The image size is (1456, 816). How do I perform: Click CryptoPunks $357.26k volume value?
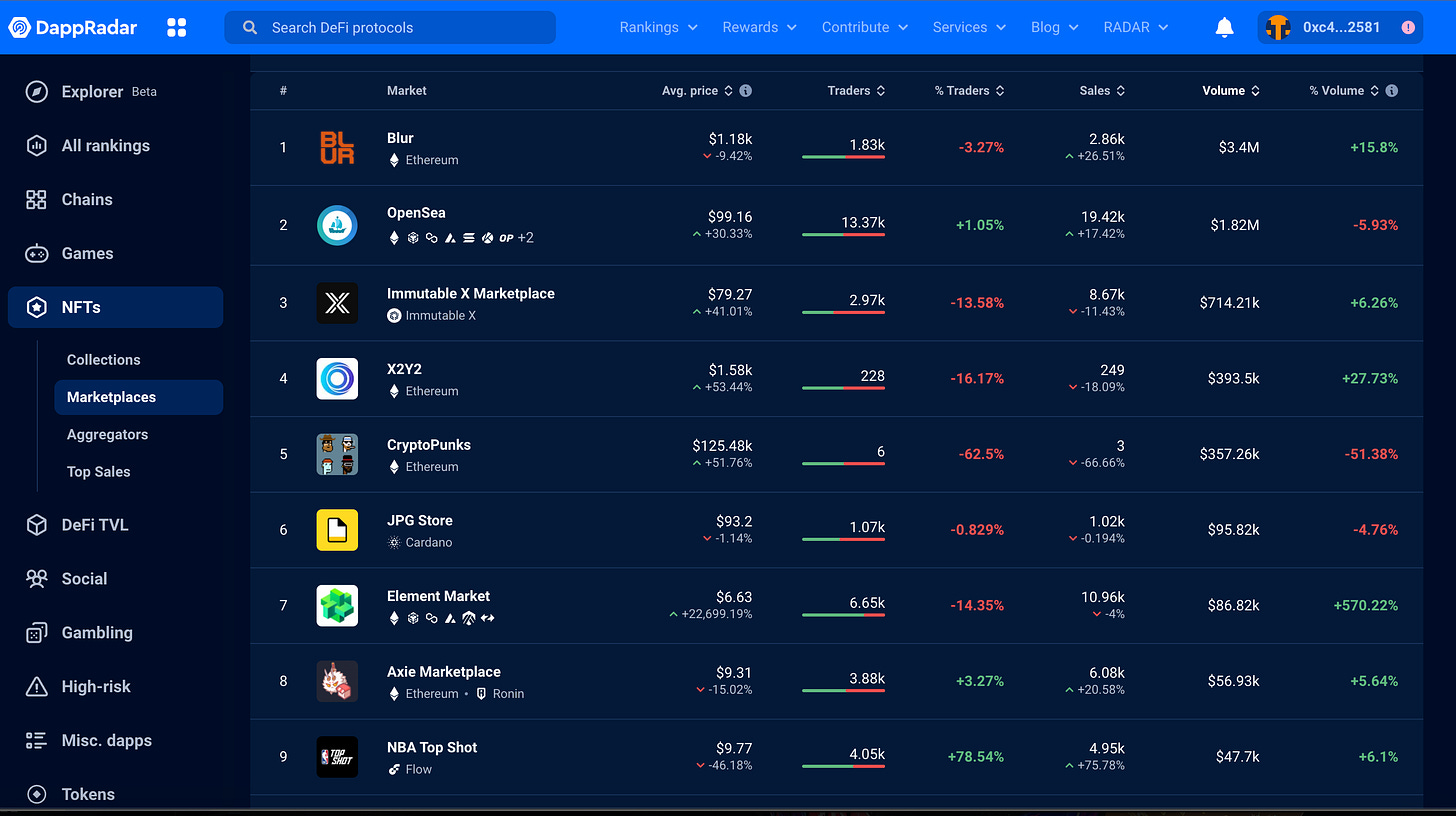click(x=1230, y=454)
